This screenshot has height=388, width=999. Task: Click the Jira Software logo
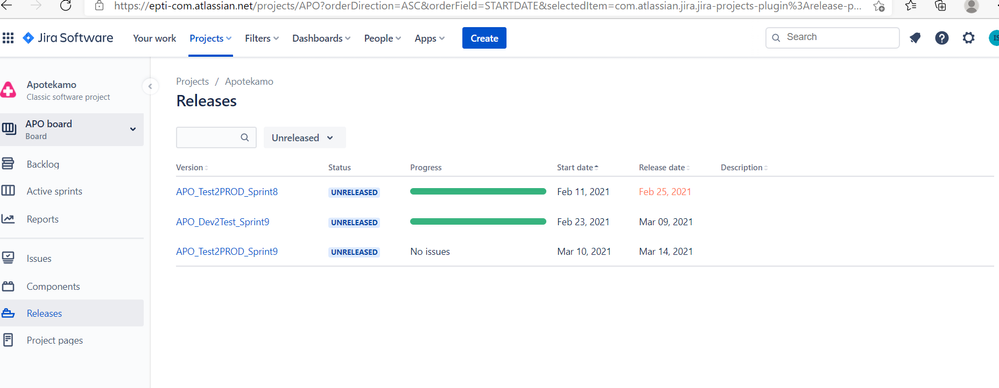point(68,38)
